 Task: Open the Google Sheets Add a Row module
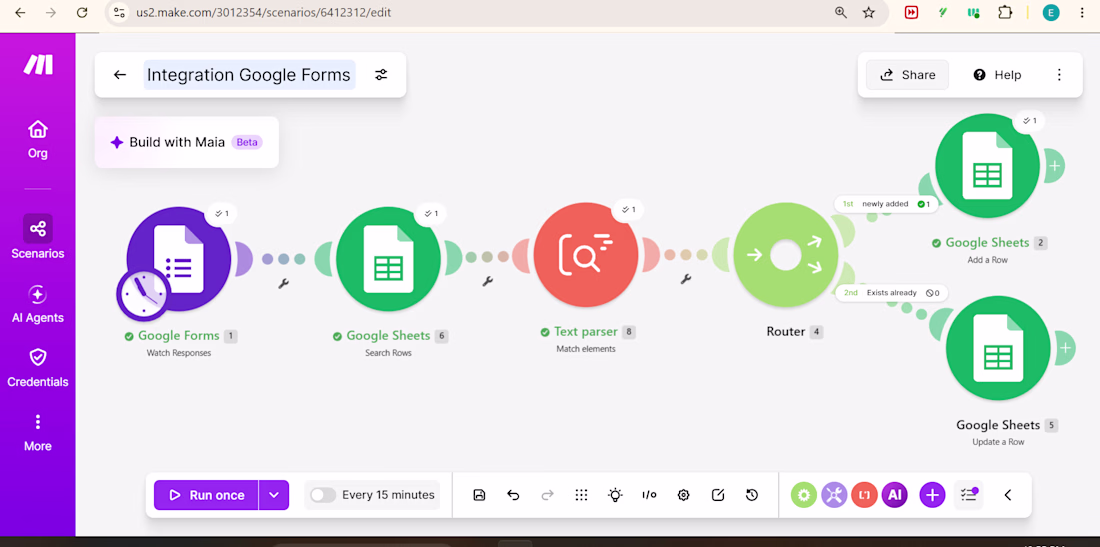coord(987,166)
